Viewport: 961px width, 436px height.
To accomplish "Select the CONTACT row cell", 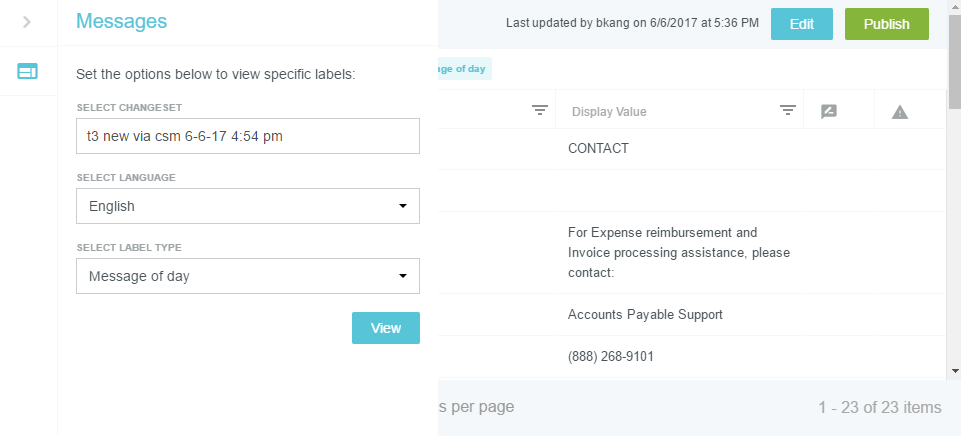I will click(x=598, y=149).
